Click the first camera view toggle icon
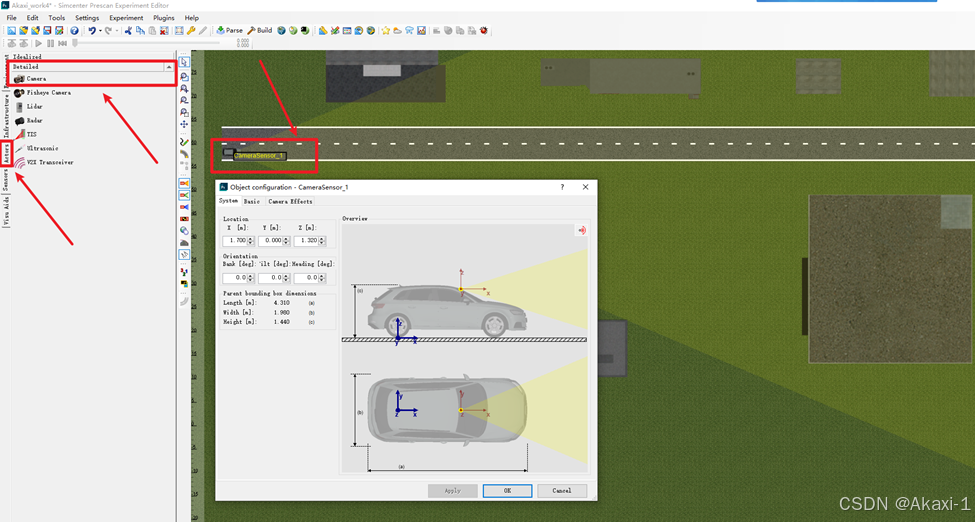 185,184
